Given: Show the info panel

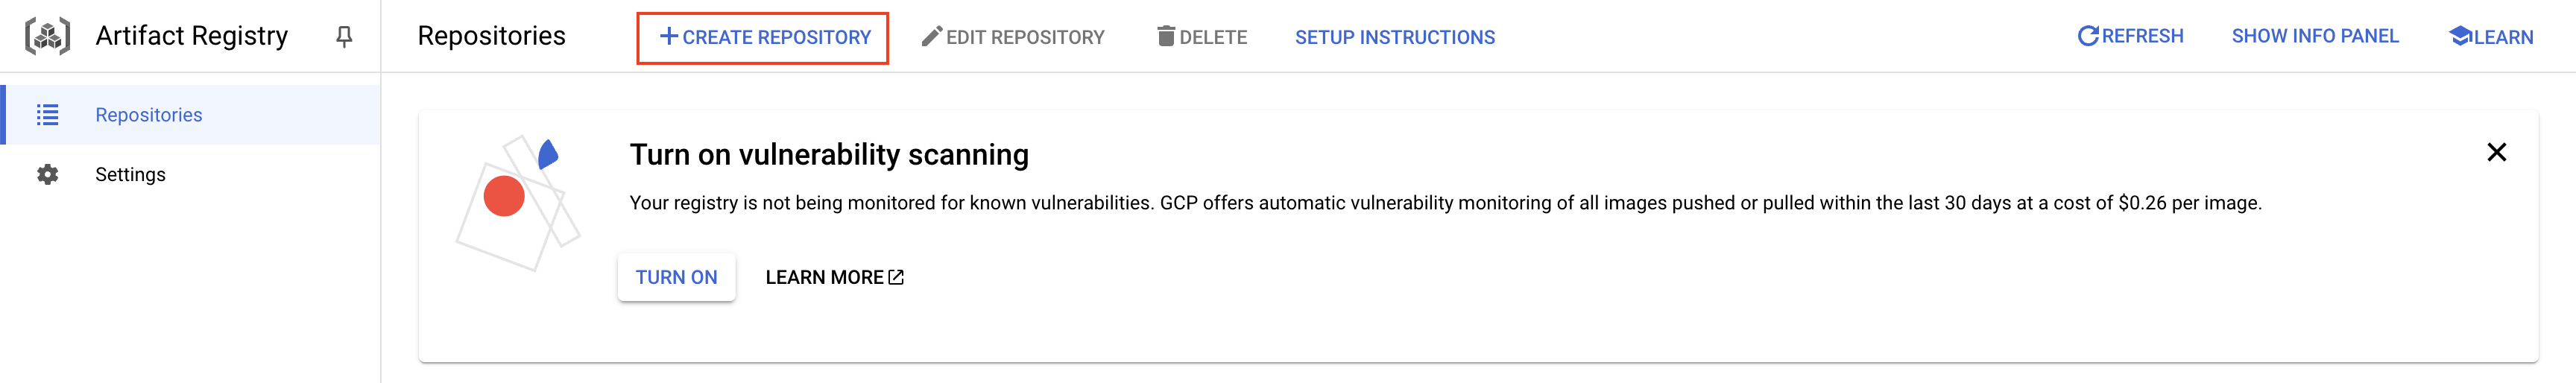Looking at the screenshot, I should (x=2315, y=36).
